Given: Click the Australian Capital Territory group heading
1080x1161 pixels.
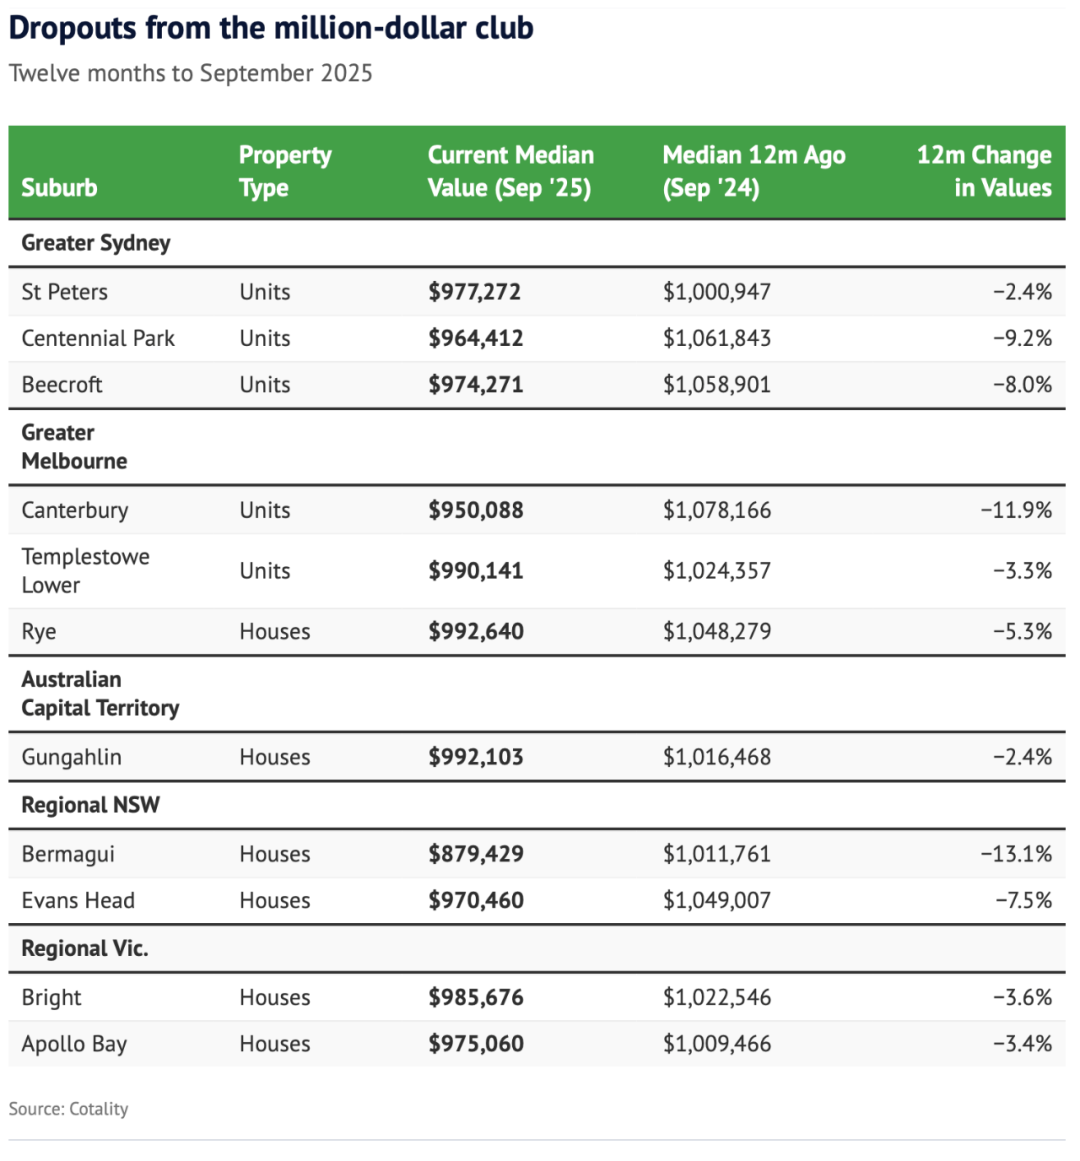Looking at the screenshot, I should pos(100,693).
